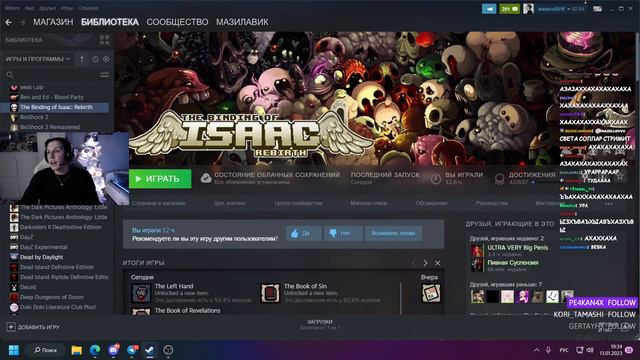Click the Возможно, позже button
The height and width of the screenshot is (360, 640).
tap(393, 233)
